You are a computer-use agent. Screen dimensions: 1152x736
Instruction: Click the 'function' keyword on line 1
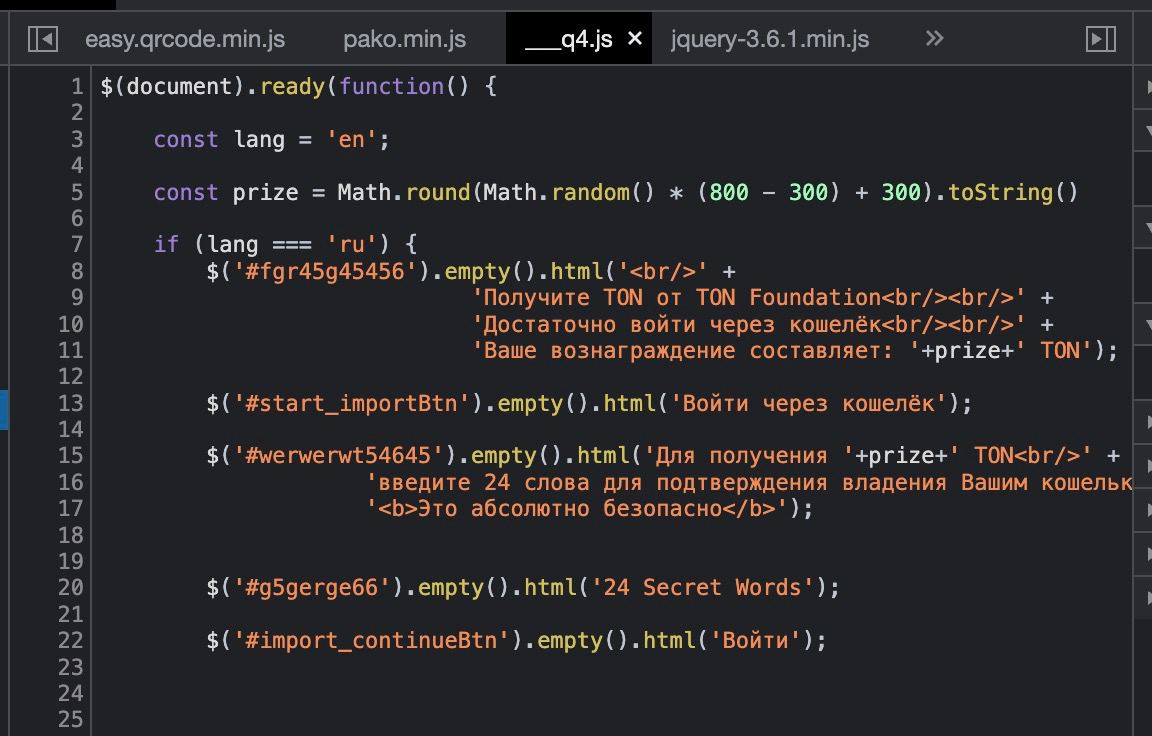click(x=392, y=87)
